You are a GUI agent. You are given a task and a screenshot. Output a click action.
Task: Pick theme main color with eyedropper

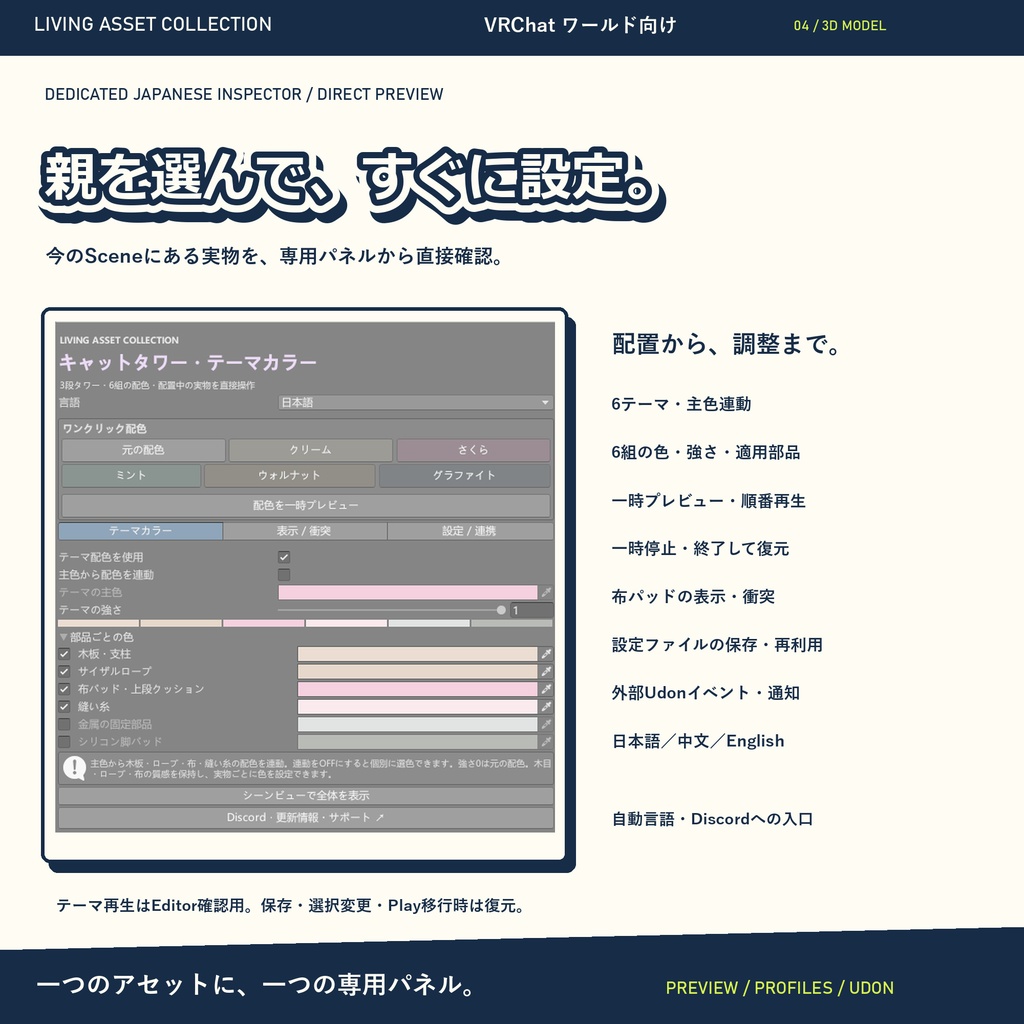tap(546, 592)
